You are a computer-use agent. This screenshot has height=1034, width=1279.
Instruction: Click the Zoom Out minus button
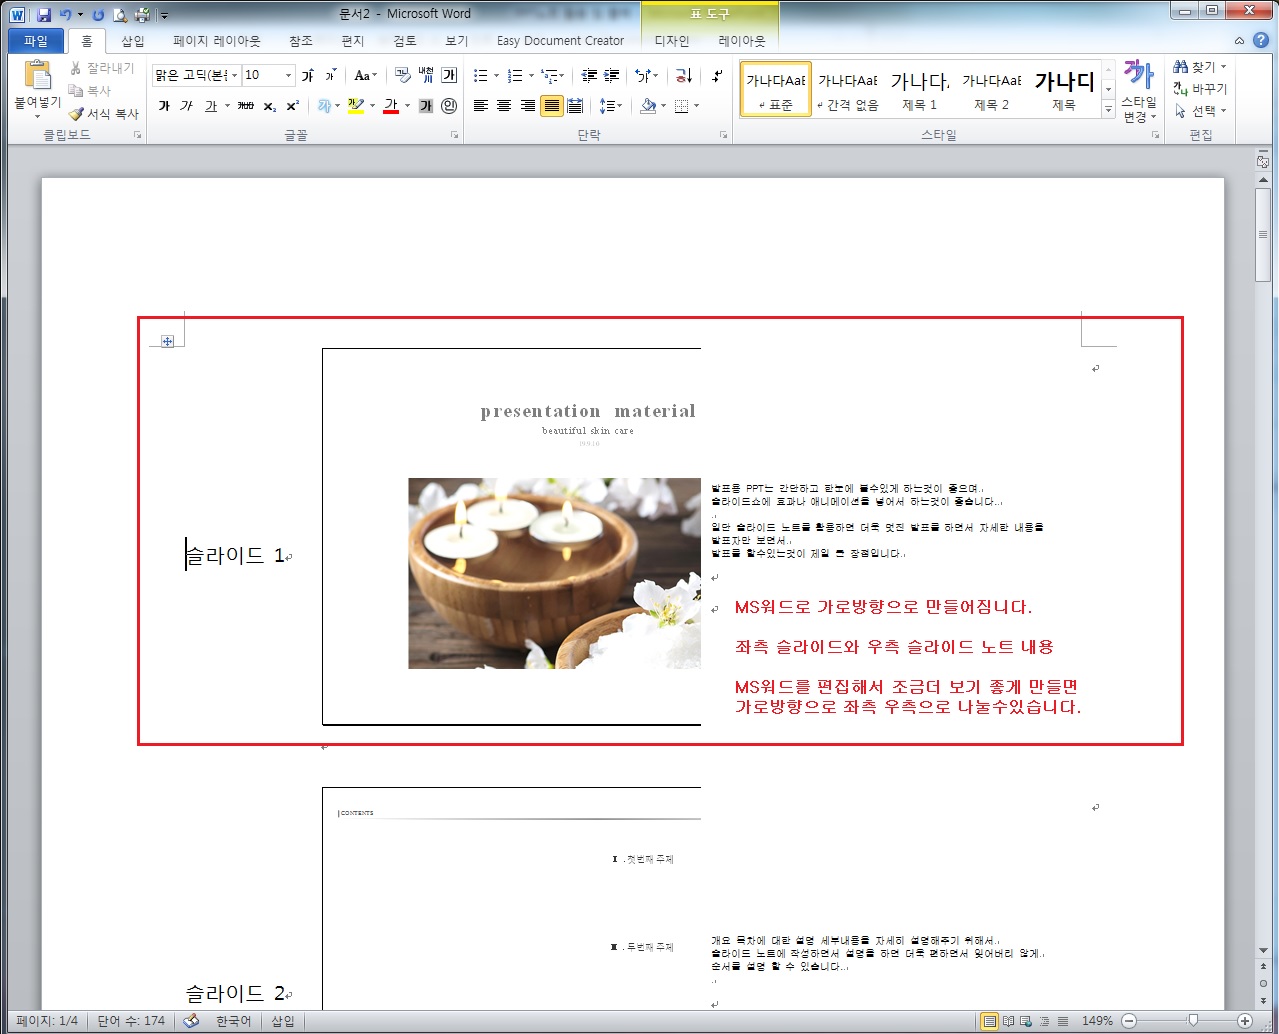point(1129,1020)
